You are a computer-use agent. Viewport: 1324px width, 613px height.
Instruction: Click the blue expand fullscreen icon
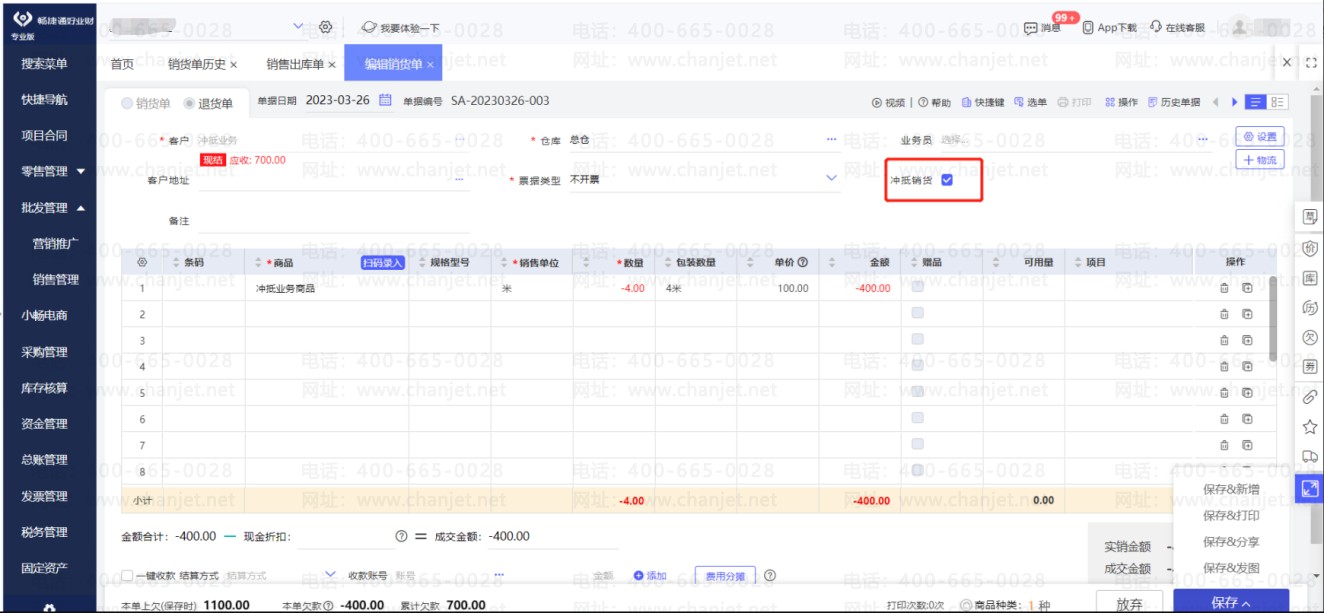point(1309,489)
